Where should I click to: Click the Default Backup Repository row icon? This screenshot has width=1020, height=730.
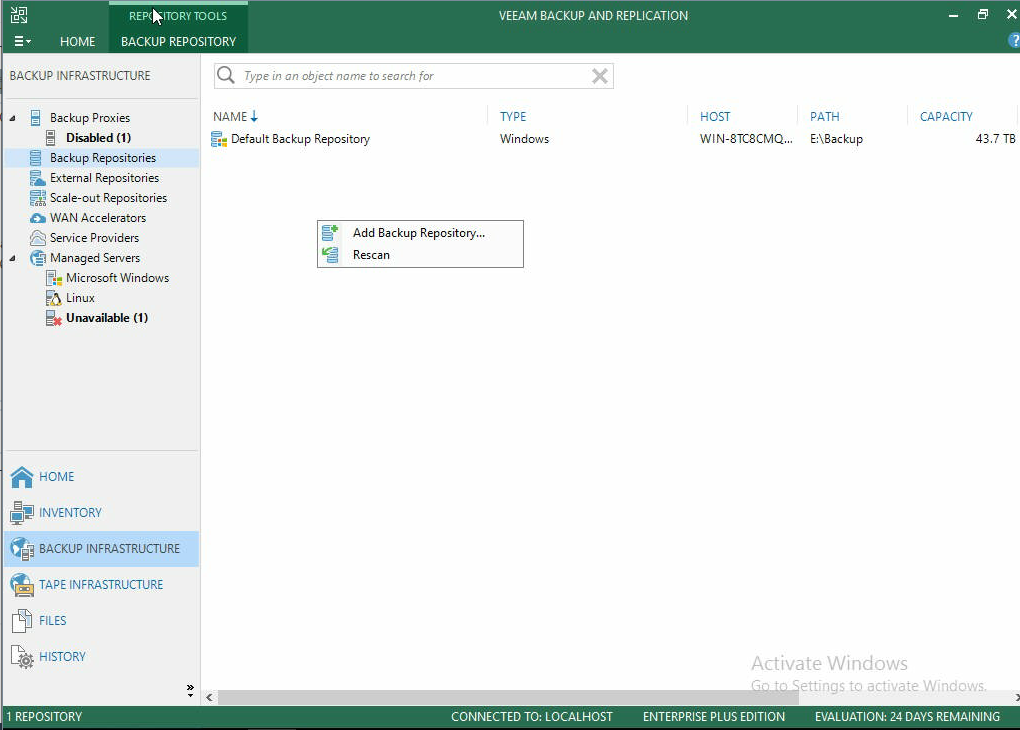click(x=219, y=139)
